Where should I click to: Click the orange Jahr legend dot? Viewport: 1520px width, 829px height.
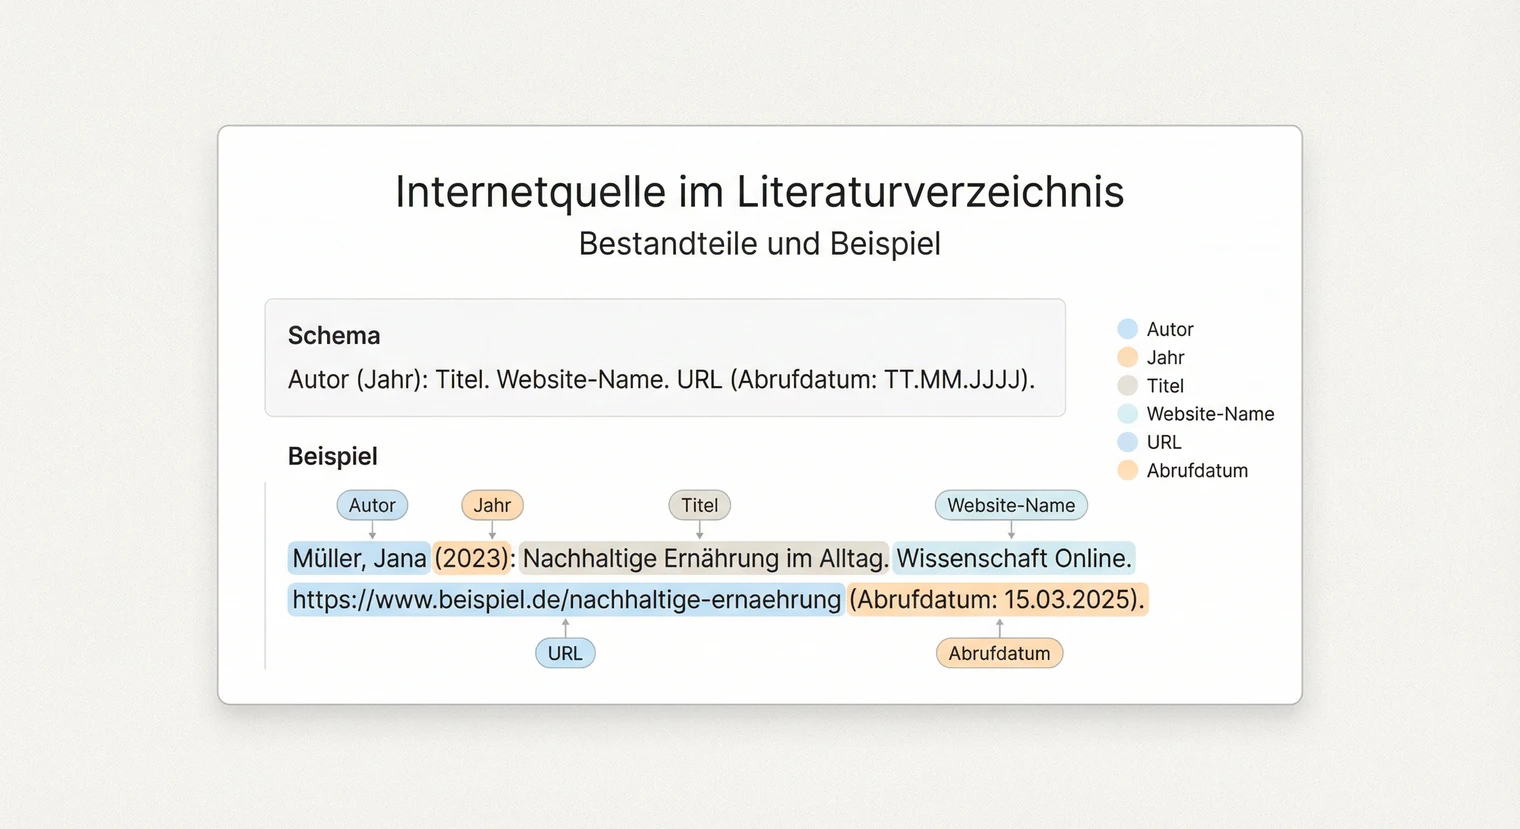pyautogui.click(x=1128, y=357)
